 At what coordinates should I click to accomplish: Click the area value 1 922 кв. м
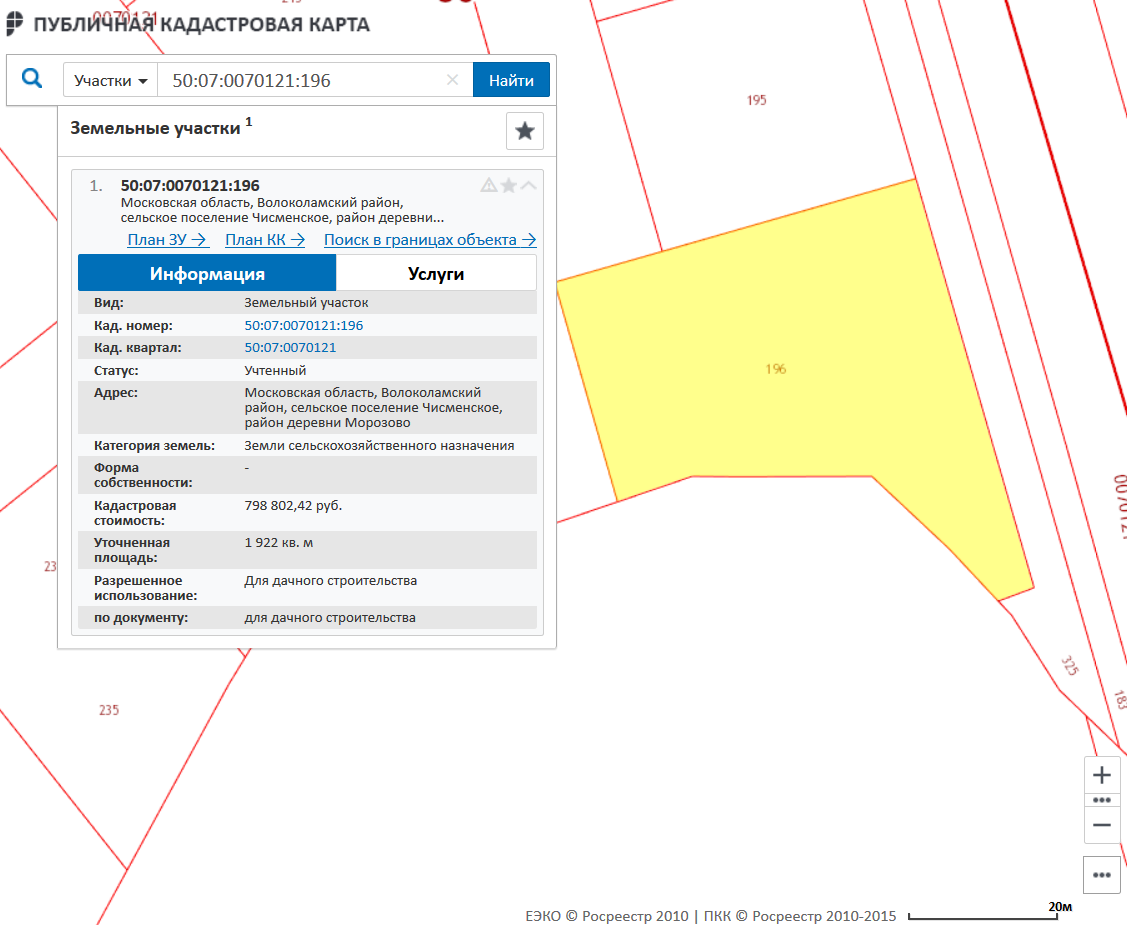(x=279, y=543)
